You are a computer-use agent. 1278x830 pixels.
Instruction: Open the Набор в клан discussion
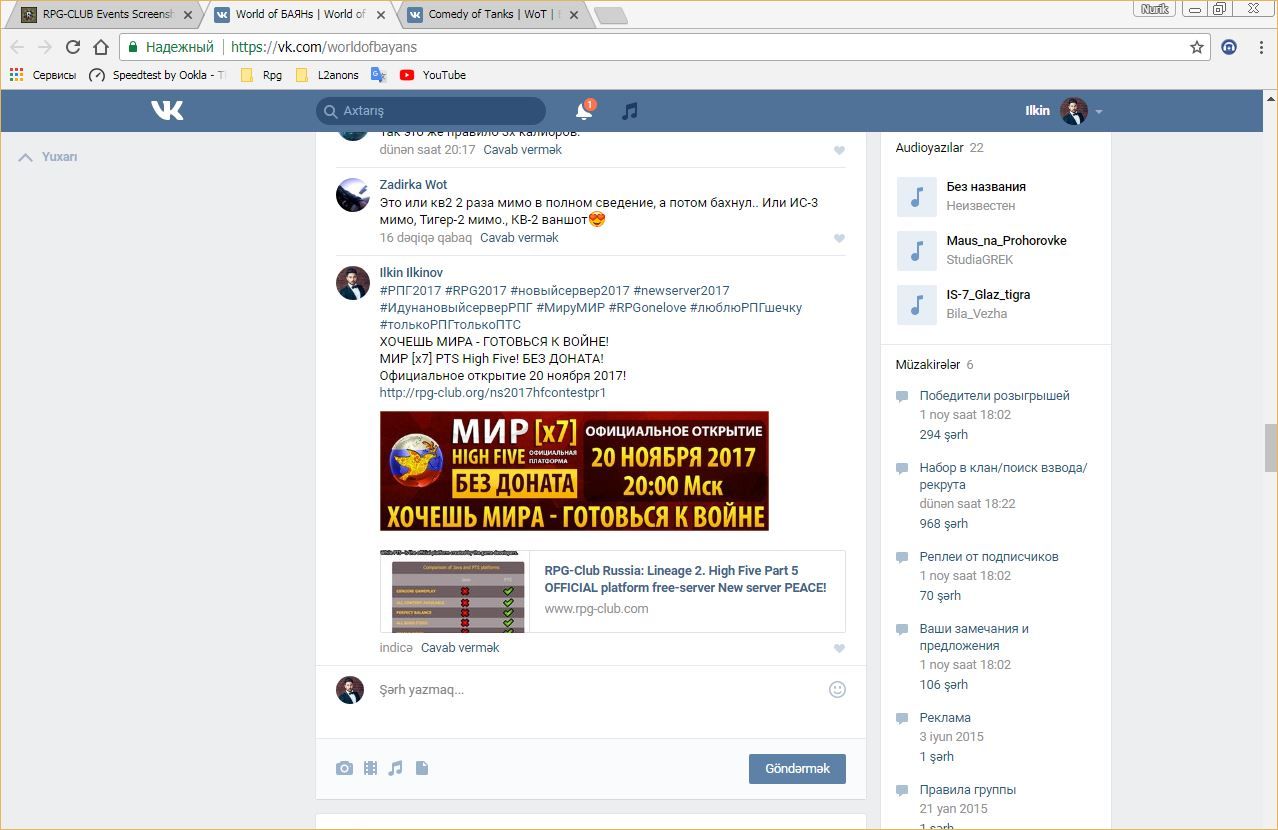(1003, 476)
